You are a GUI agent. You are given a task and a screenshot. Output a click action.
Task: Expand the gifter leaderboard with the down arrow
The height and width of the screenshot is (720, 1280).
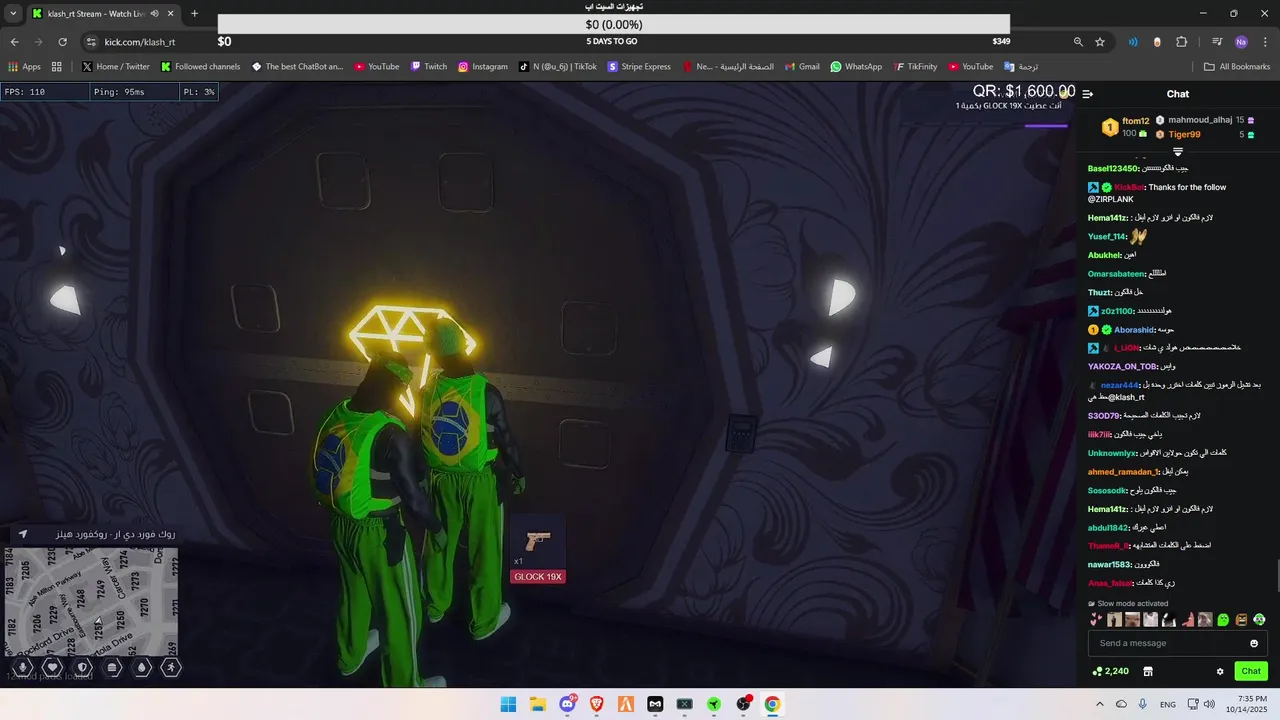(x=1178, y=152)
